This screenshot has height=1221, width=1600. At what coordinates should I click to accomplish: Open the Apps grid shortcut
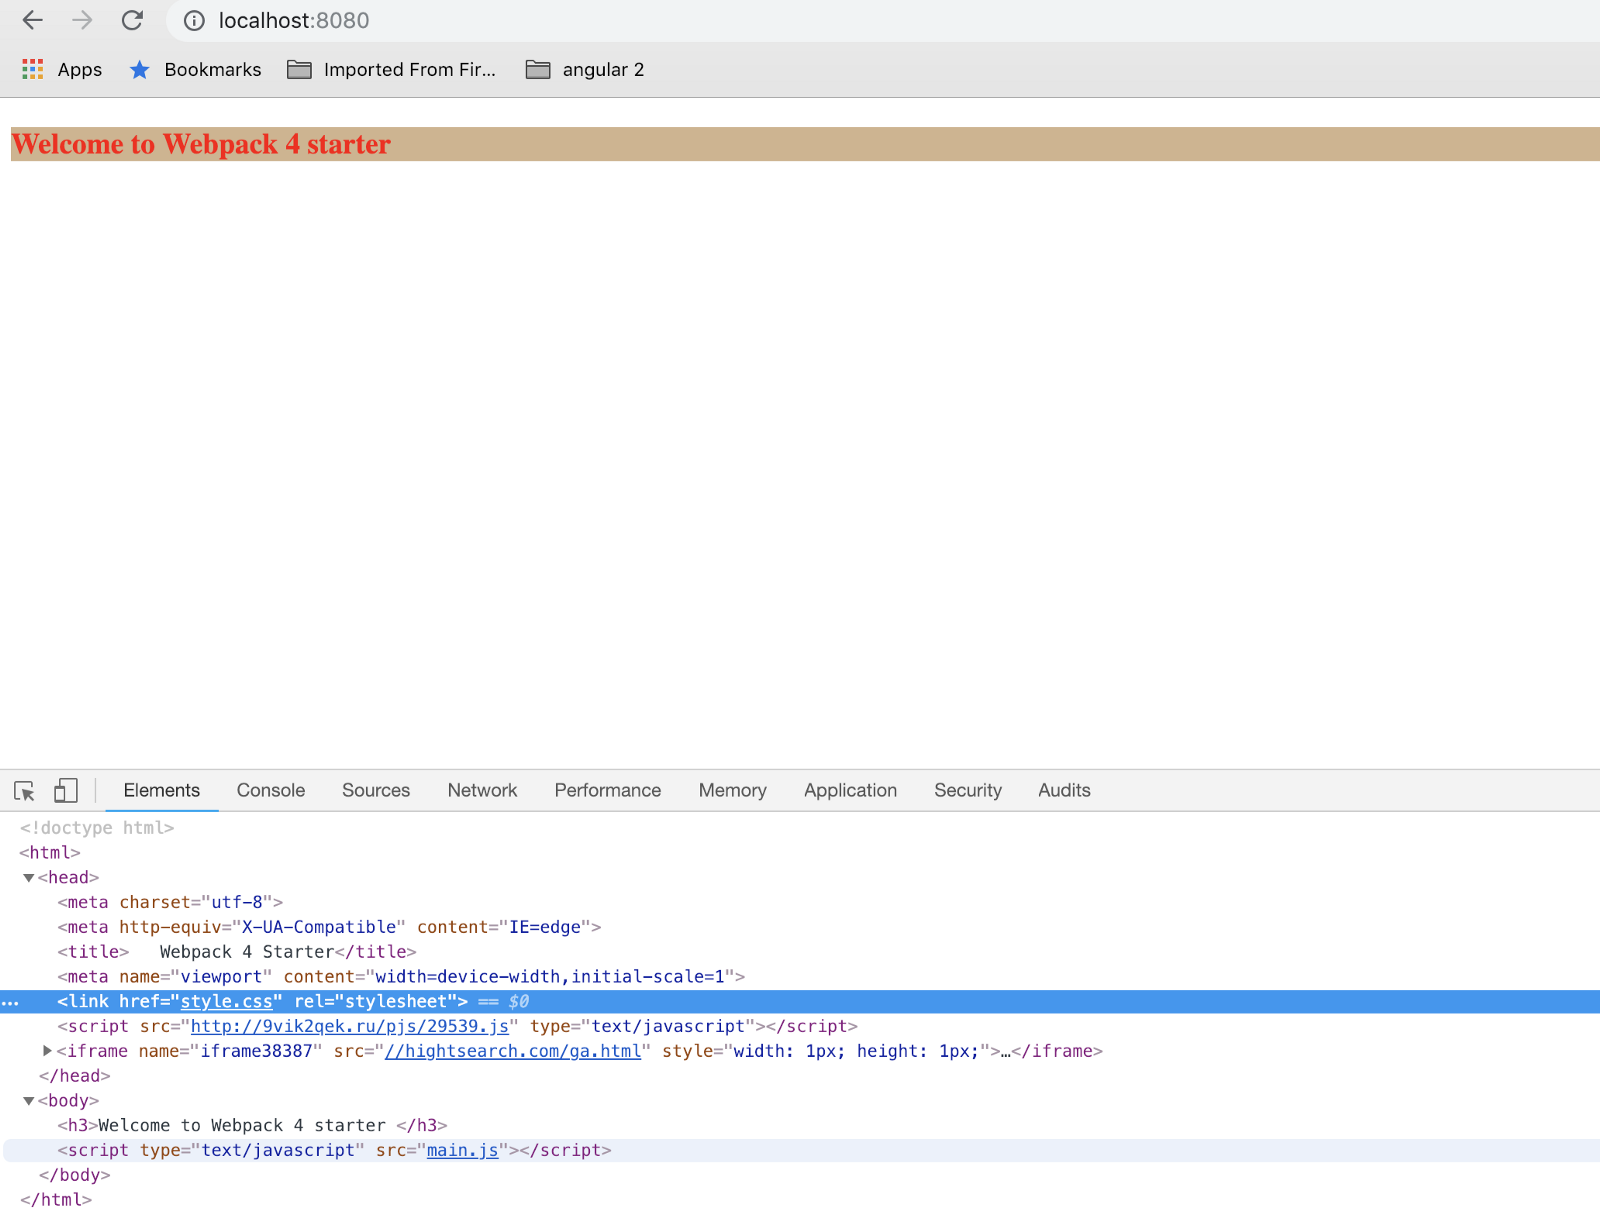pos(62,69)
